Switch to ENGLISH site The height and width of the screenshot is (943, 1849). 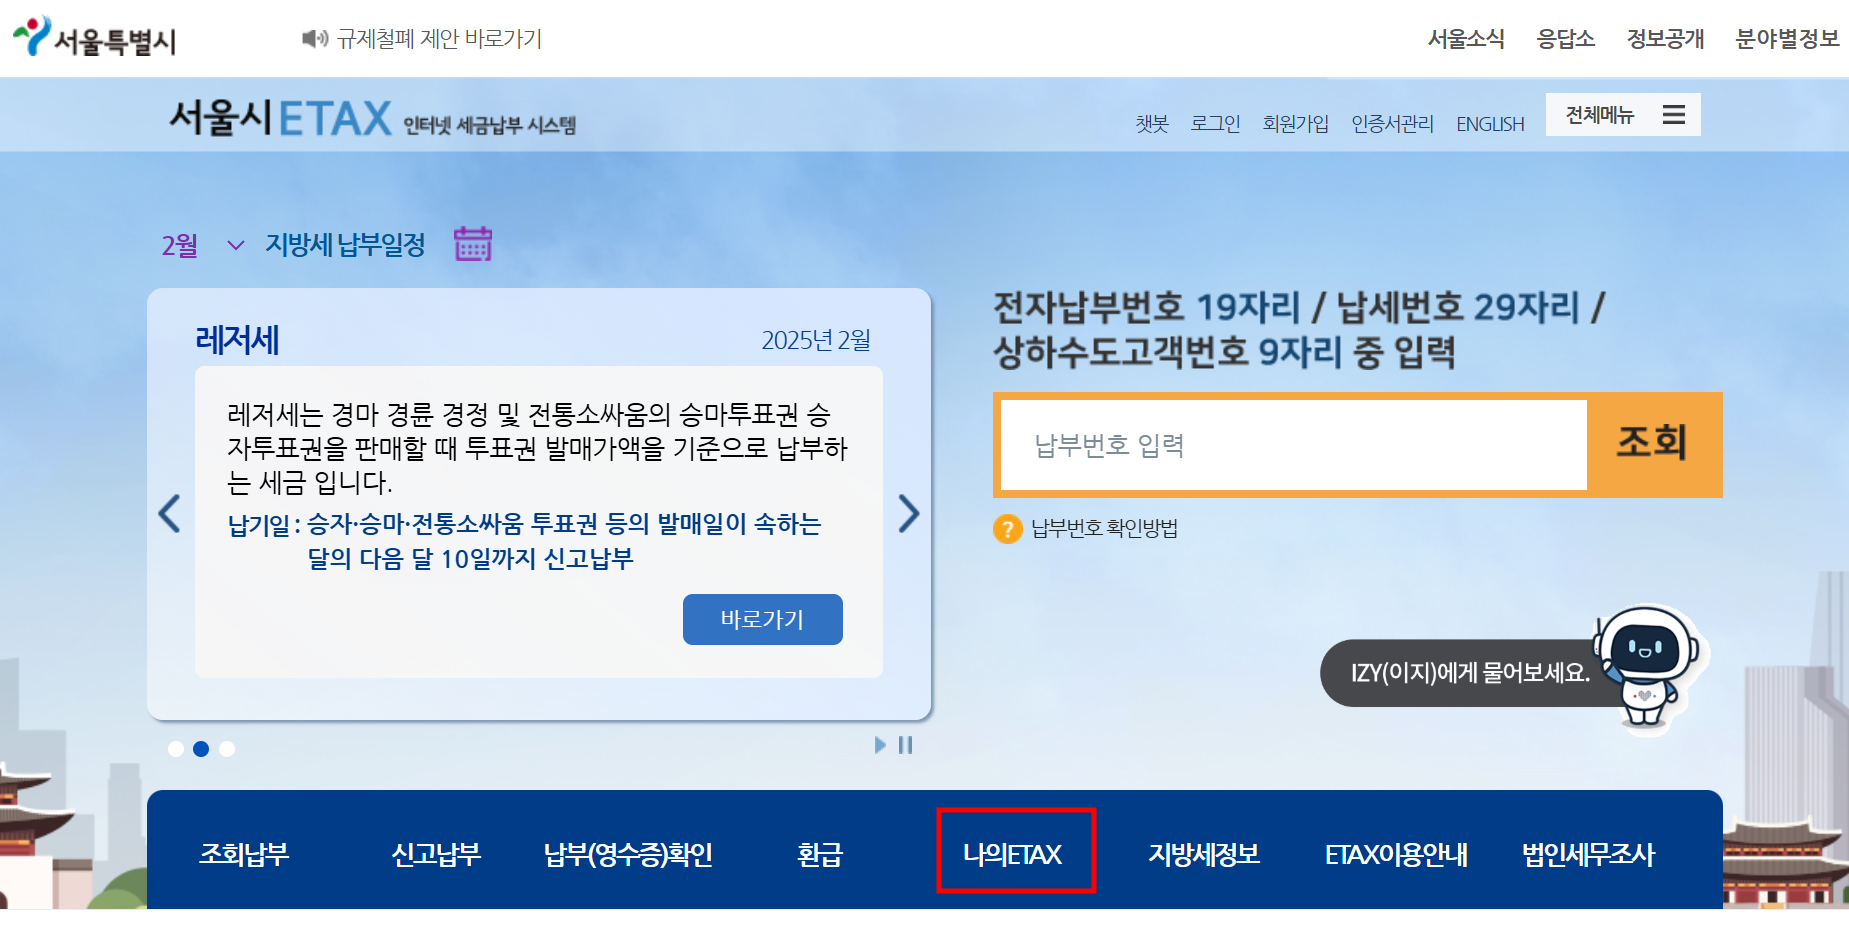point(1490,124)
